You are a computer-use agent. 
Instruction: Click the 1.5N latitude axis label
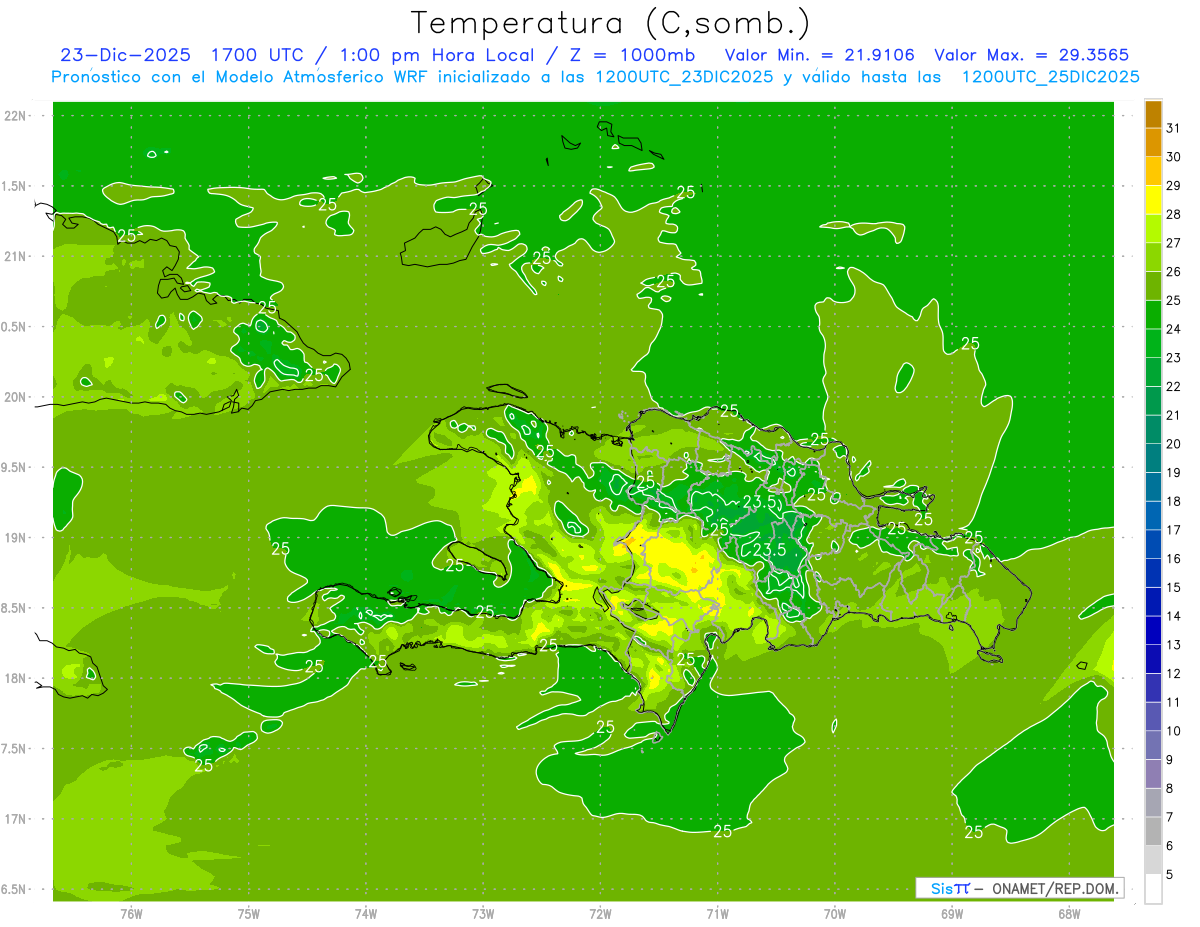(x=14, y=186)
